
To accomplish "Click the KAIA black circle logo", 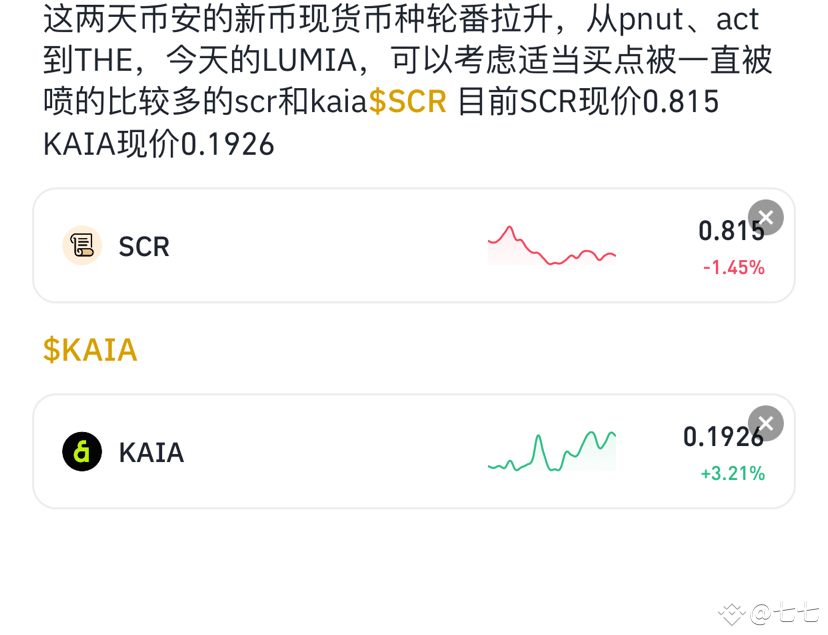I will (x=82, y=451).
